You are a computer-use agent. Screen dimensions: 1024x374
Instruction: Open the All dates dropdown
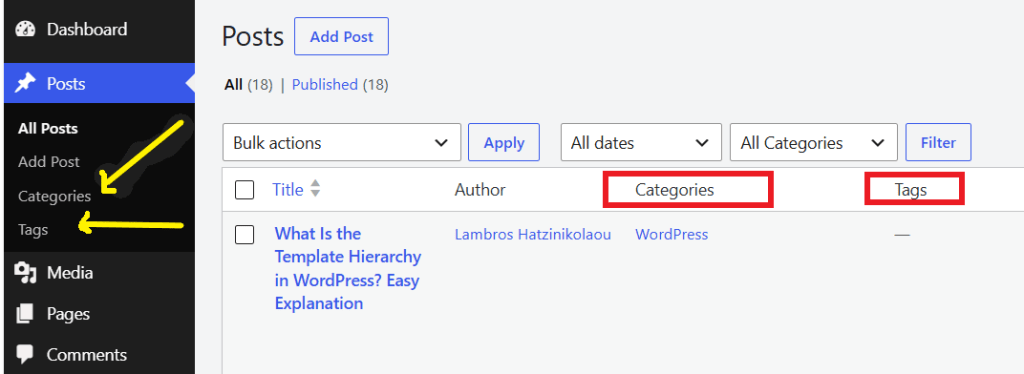pos(641,142)
